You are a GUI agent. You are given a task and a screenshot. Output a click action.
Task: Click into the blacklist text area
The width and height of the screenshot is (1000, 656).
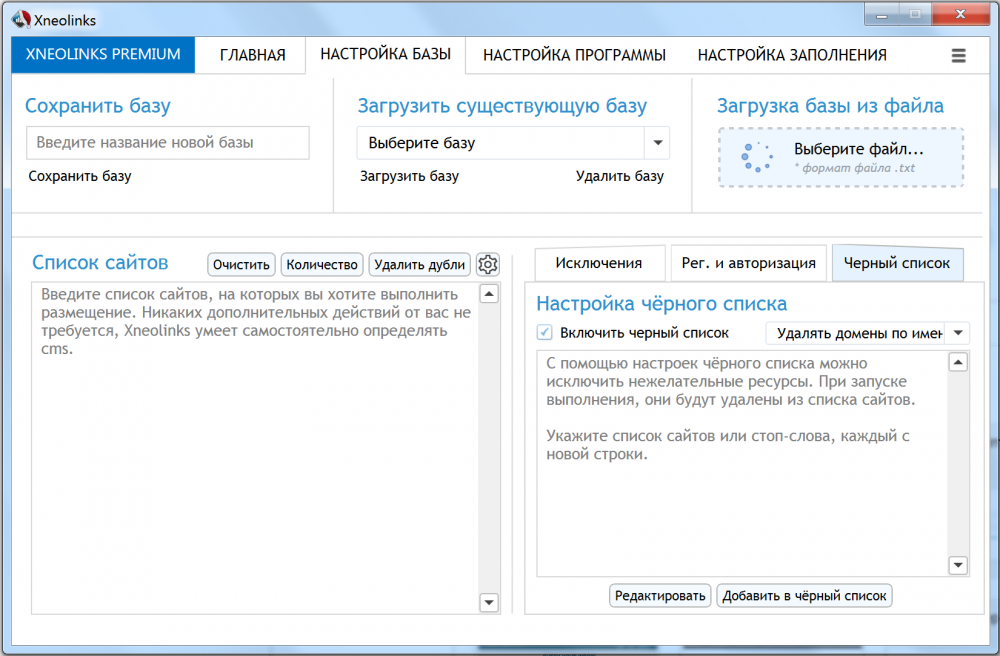coord(742,463)
